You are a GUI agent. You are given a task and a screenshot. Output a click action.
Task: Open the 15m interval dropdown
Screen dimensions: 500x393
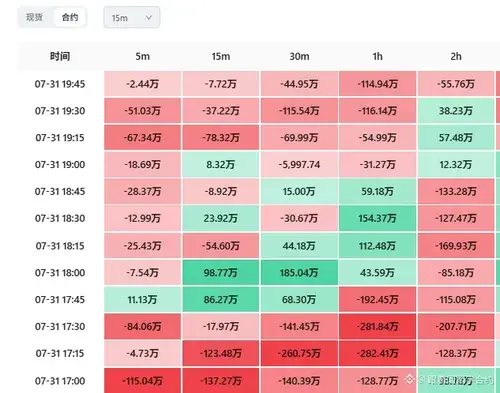pos(132,17)
